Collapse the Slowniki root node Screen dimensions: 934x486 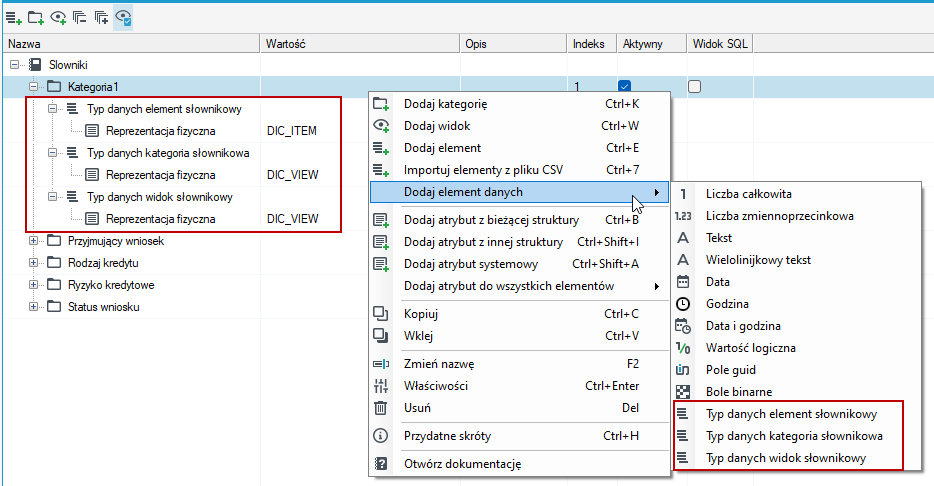tap(14, 64)
